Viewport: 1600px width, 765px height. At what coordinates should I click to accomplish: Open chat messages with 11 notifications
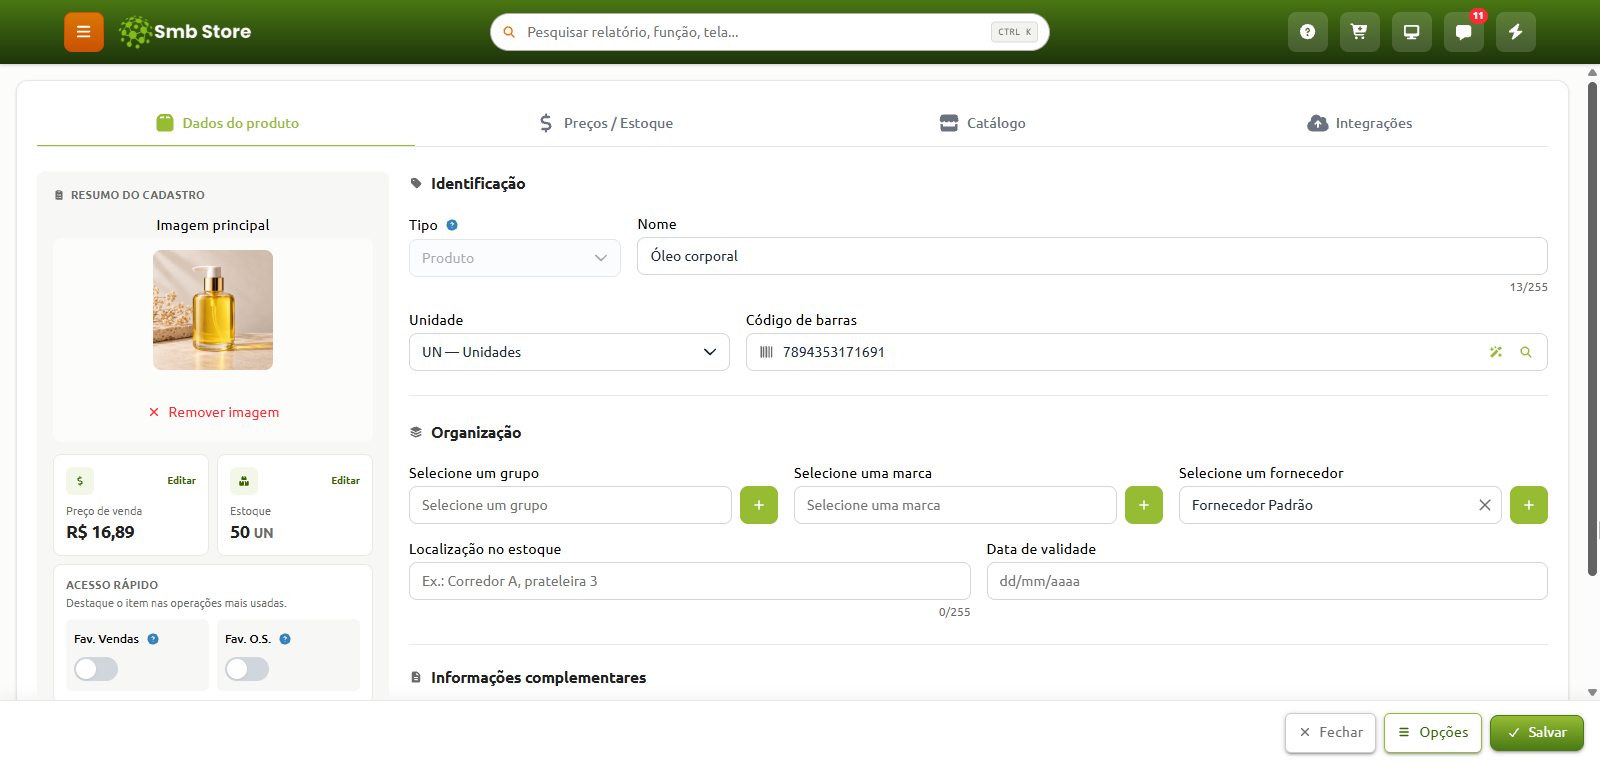point(1463,32)
